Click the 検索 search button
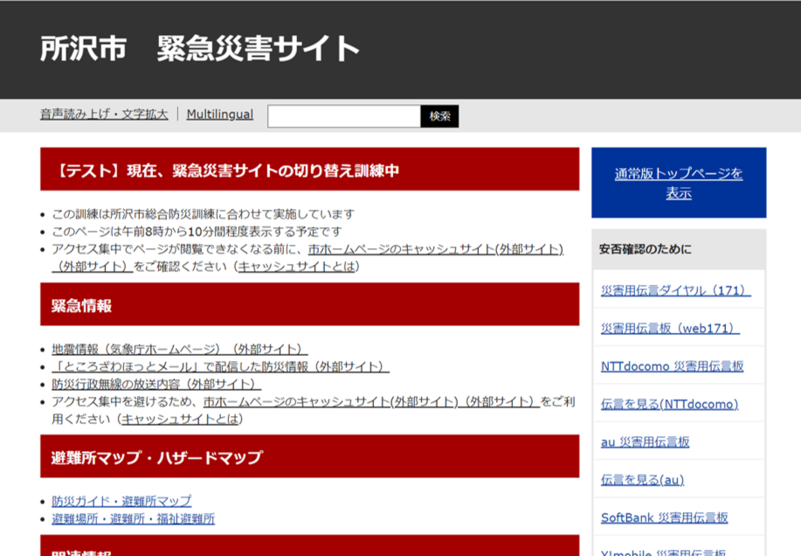Viewport: 801px width, 556px height. click(439, 116)
